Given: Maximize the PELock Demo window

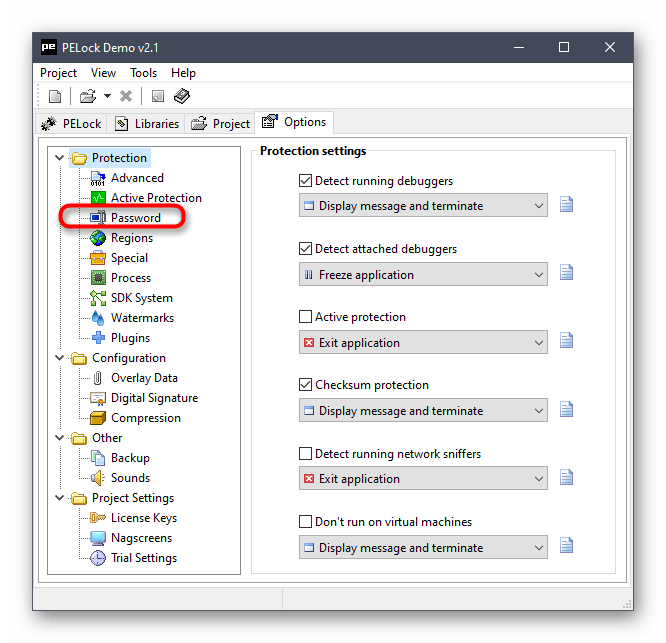Looking at the screenshot, I should coord(564,47).
